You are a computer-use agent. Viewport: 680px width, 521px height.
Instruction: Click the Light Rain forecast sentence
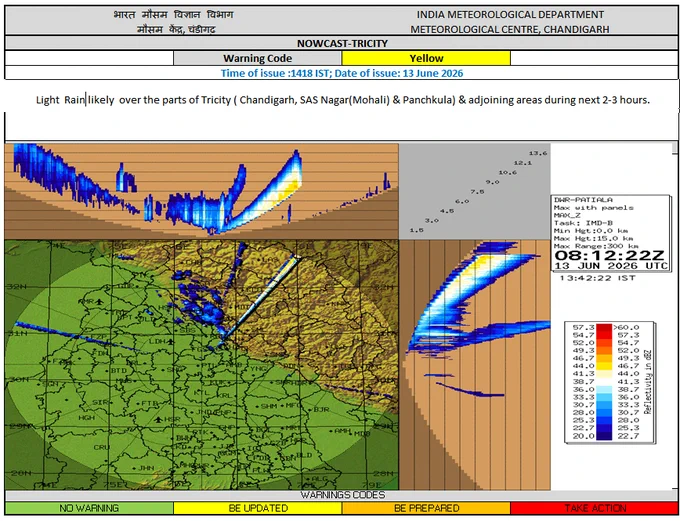click(x=343, y=100)
